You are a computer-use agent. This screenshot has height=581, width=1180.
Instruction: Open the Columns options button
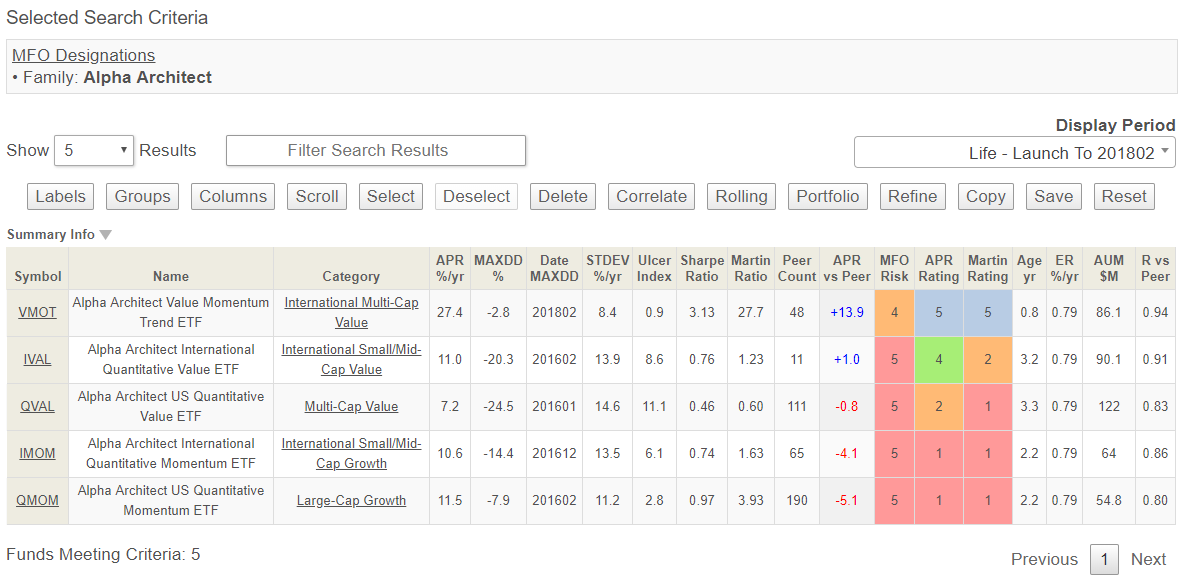click(x=233, y=196)
